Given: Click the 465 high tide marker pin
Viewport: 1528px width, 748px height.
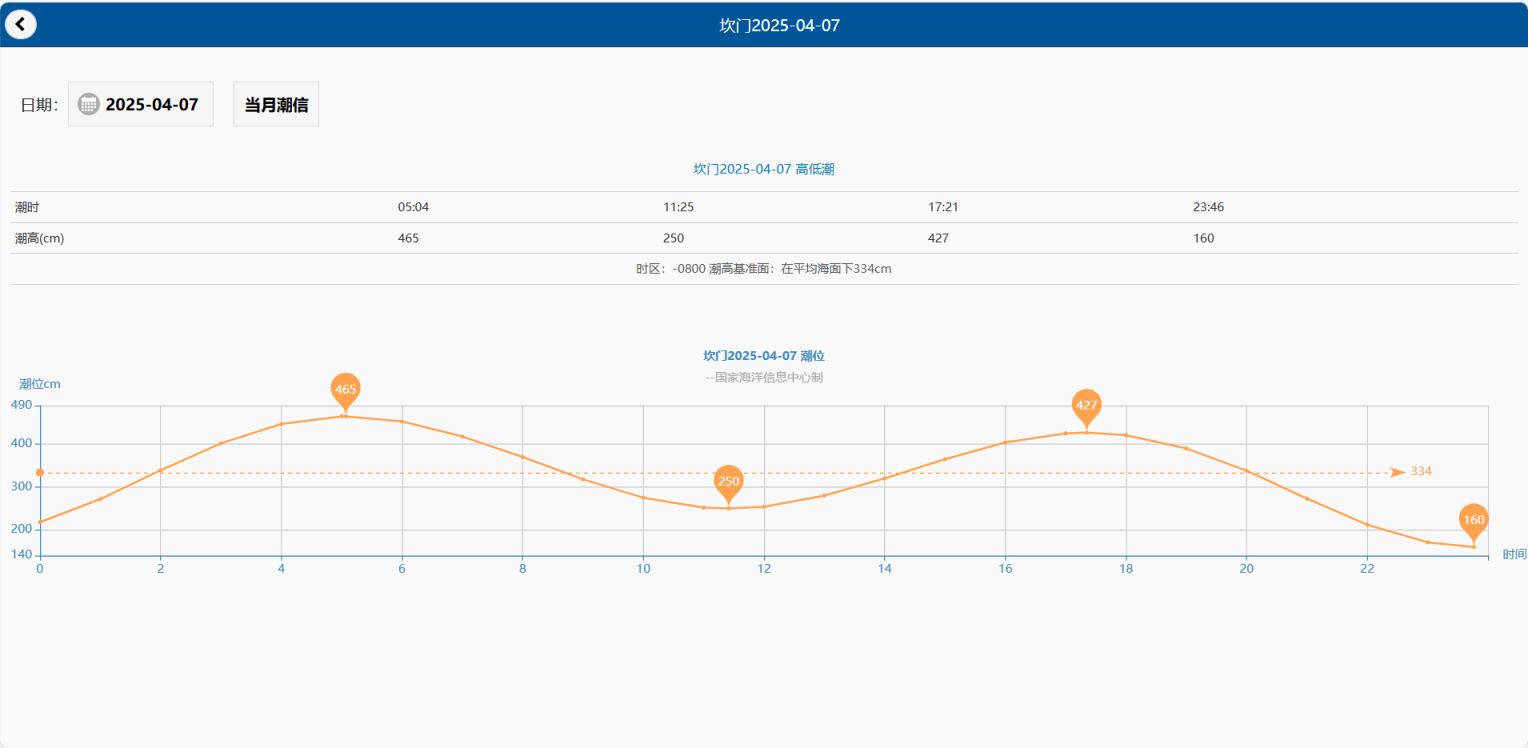Looking at the screenshot, I should (x=345, y=390).
